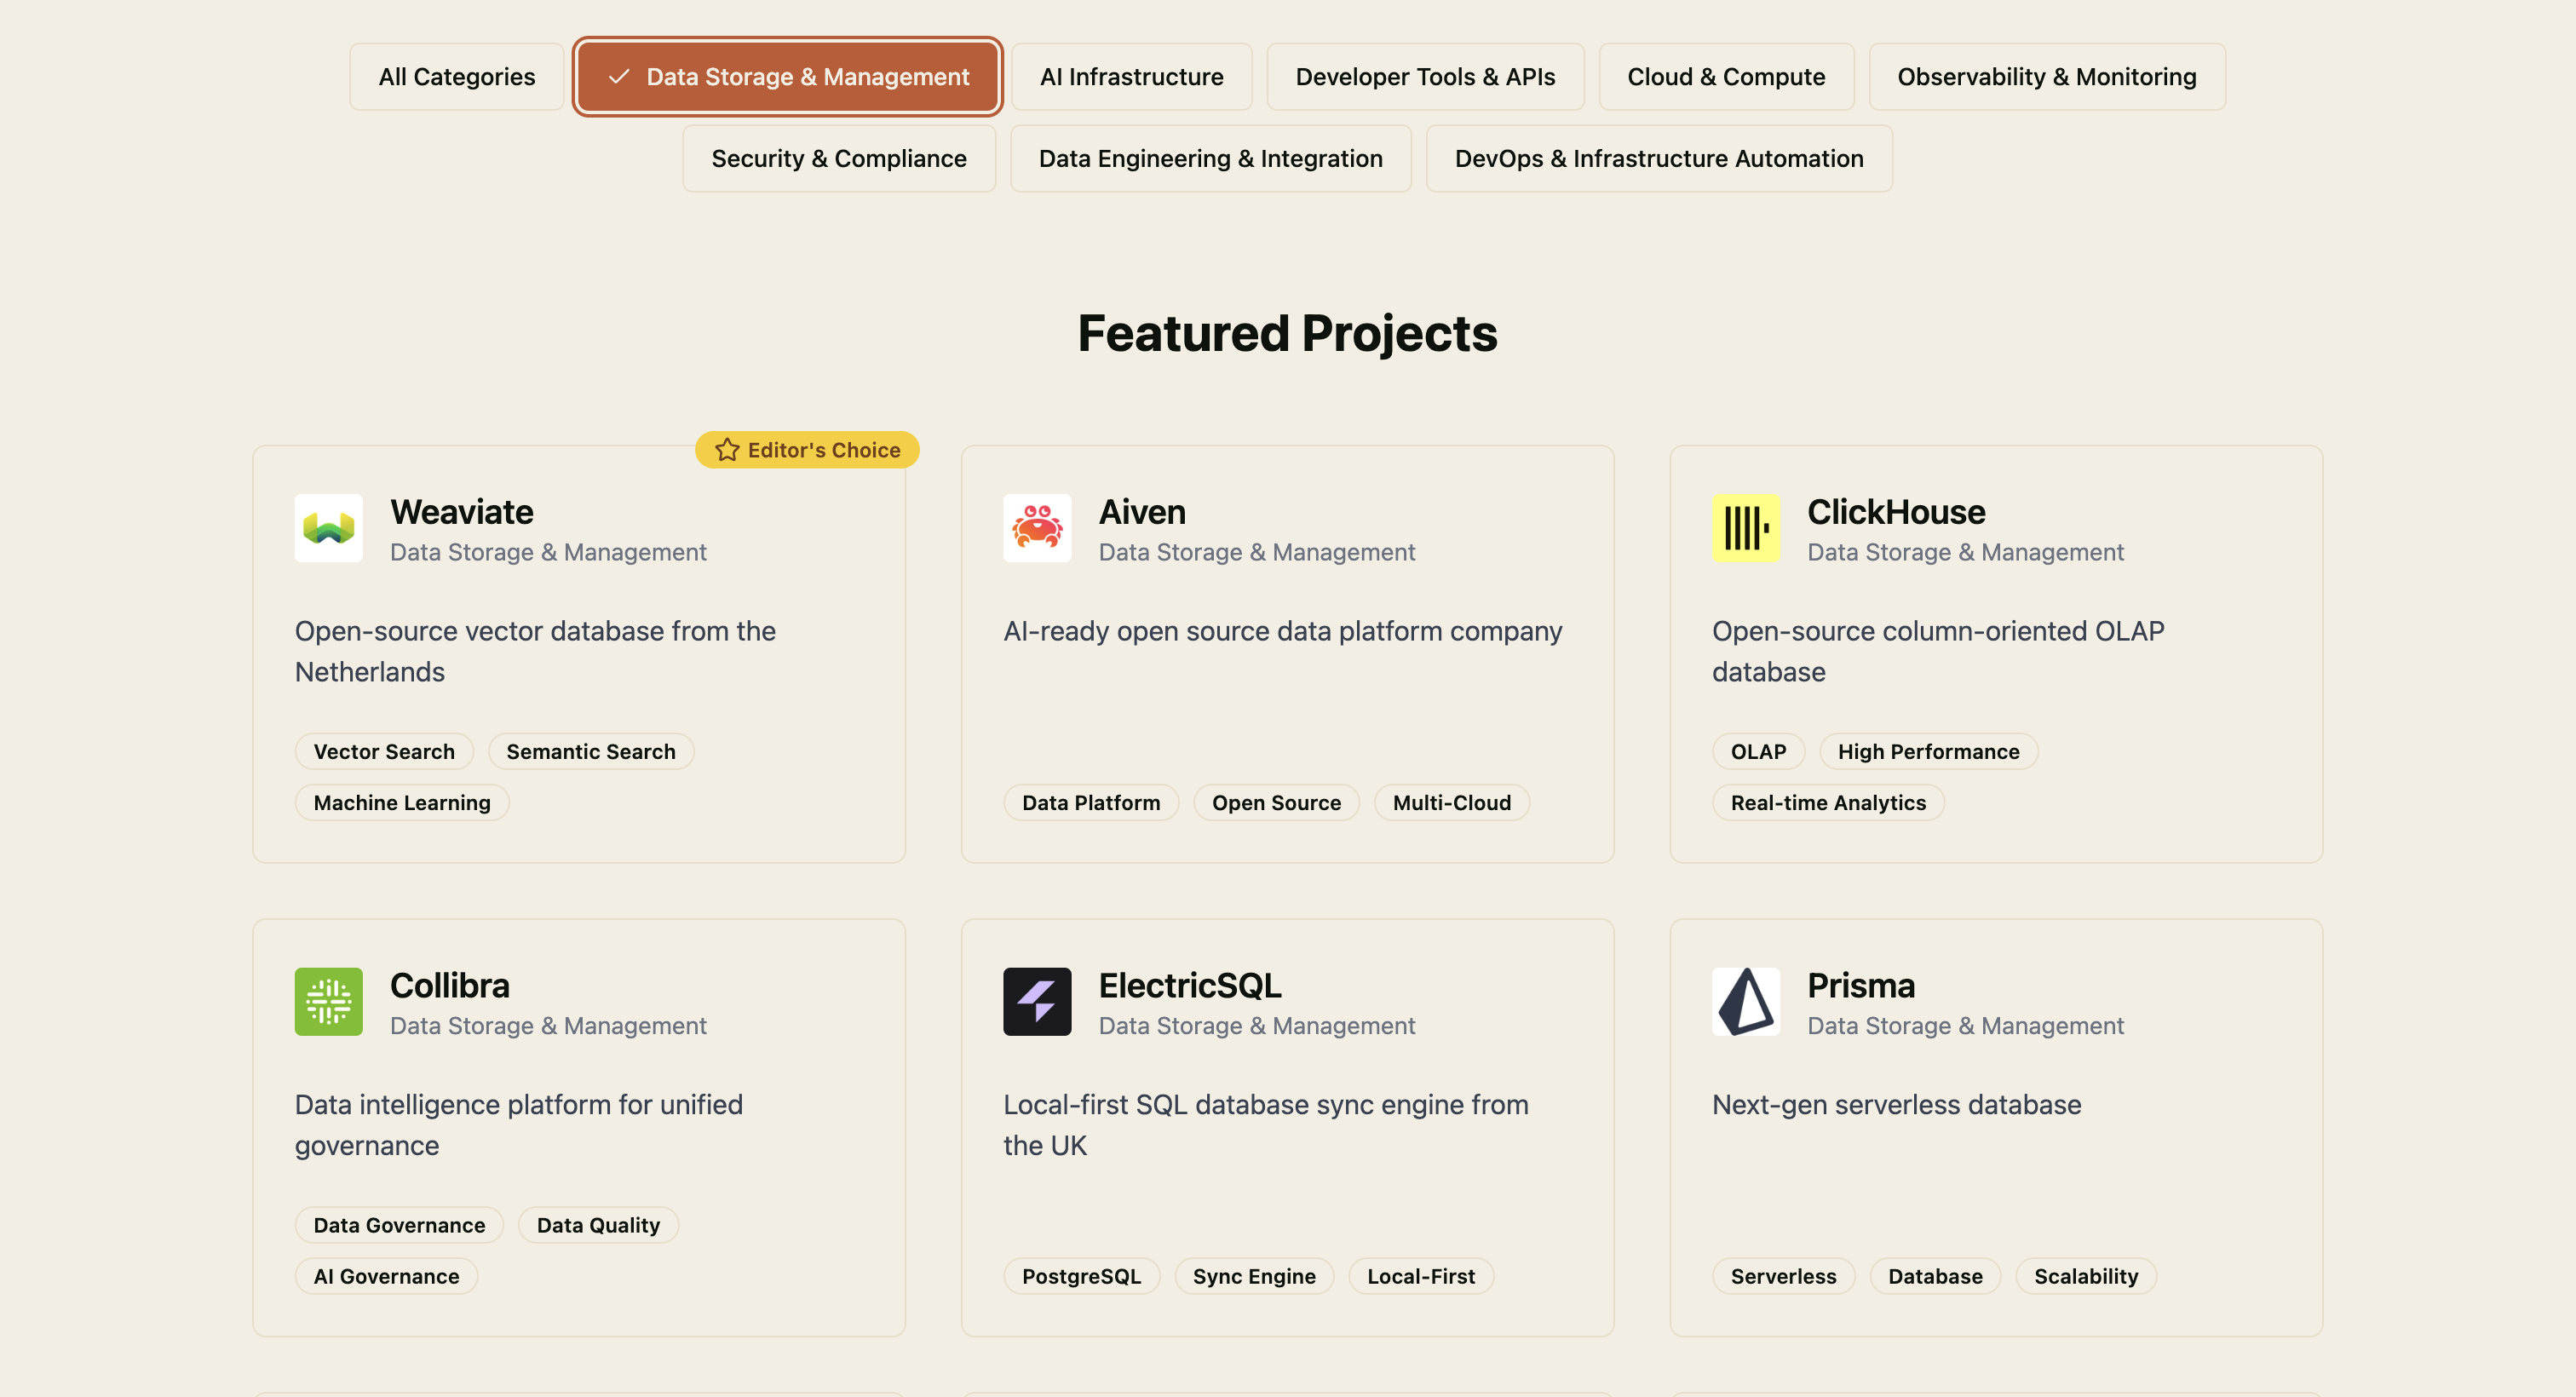
Task: Click the Data Governance tag
Action: [399, 1226]
